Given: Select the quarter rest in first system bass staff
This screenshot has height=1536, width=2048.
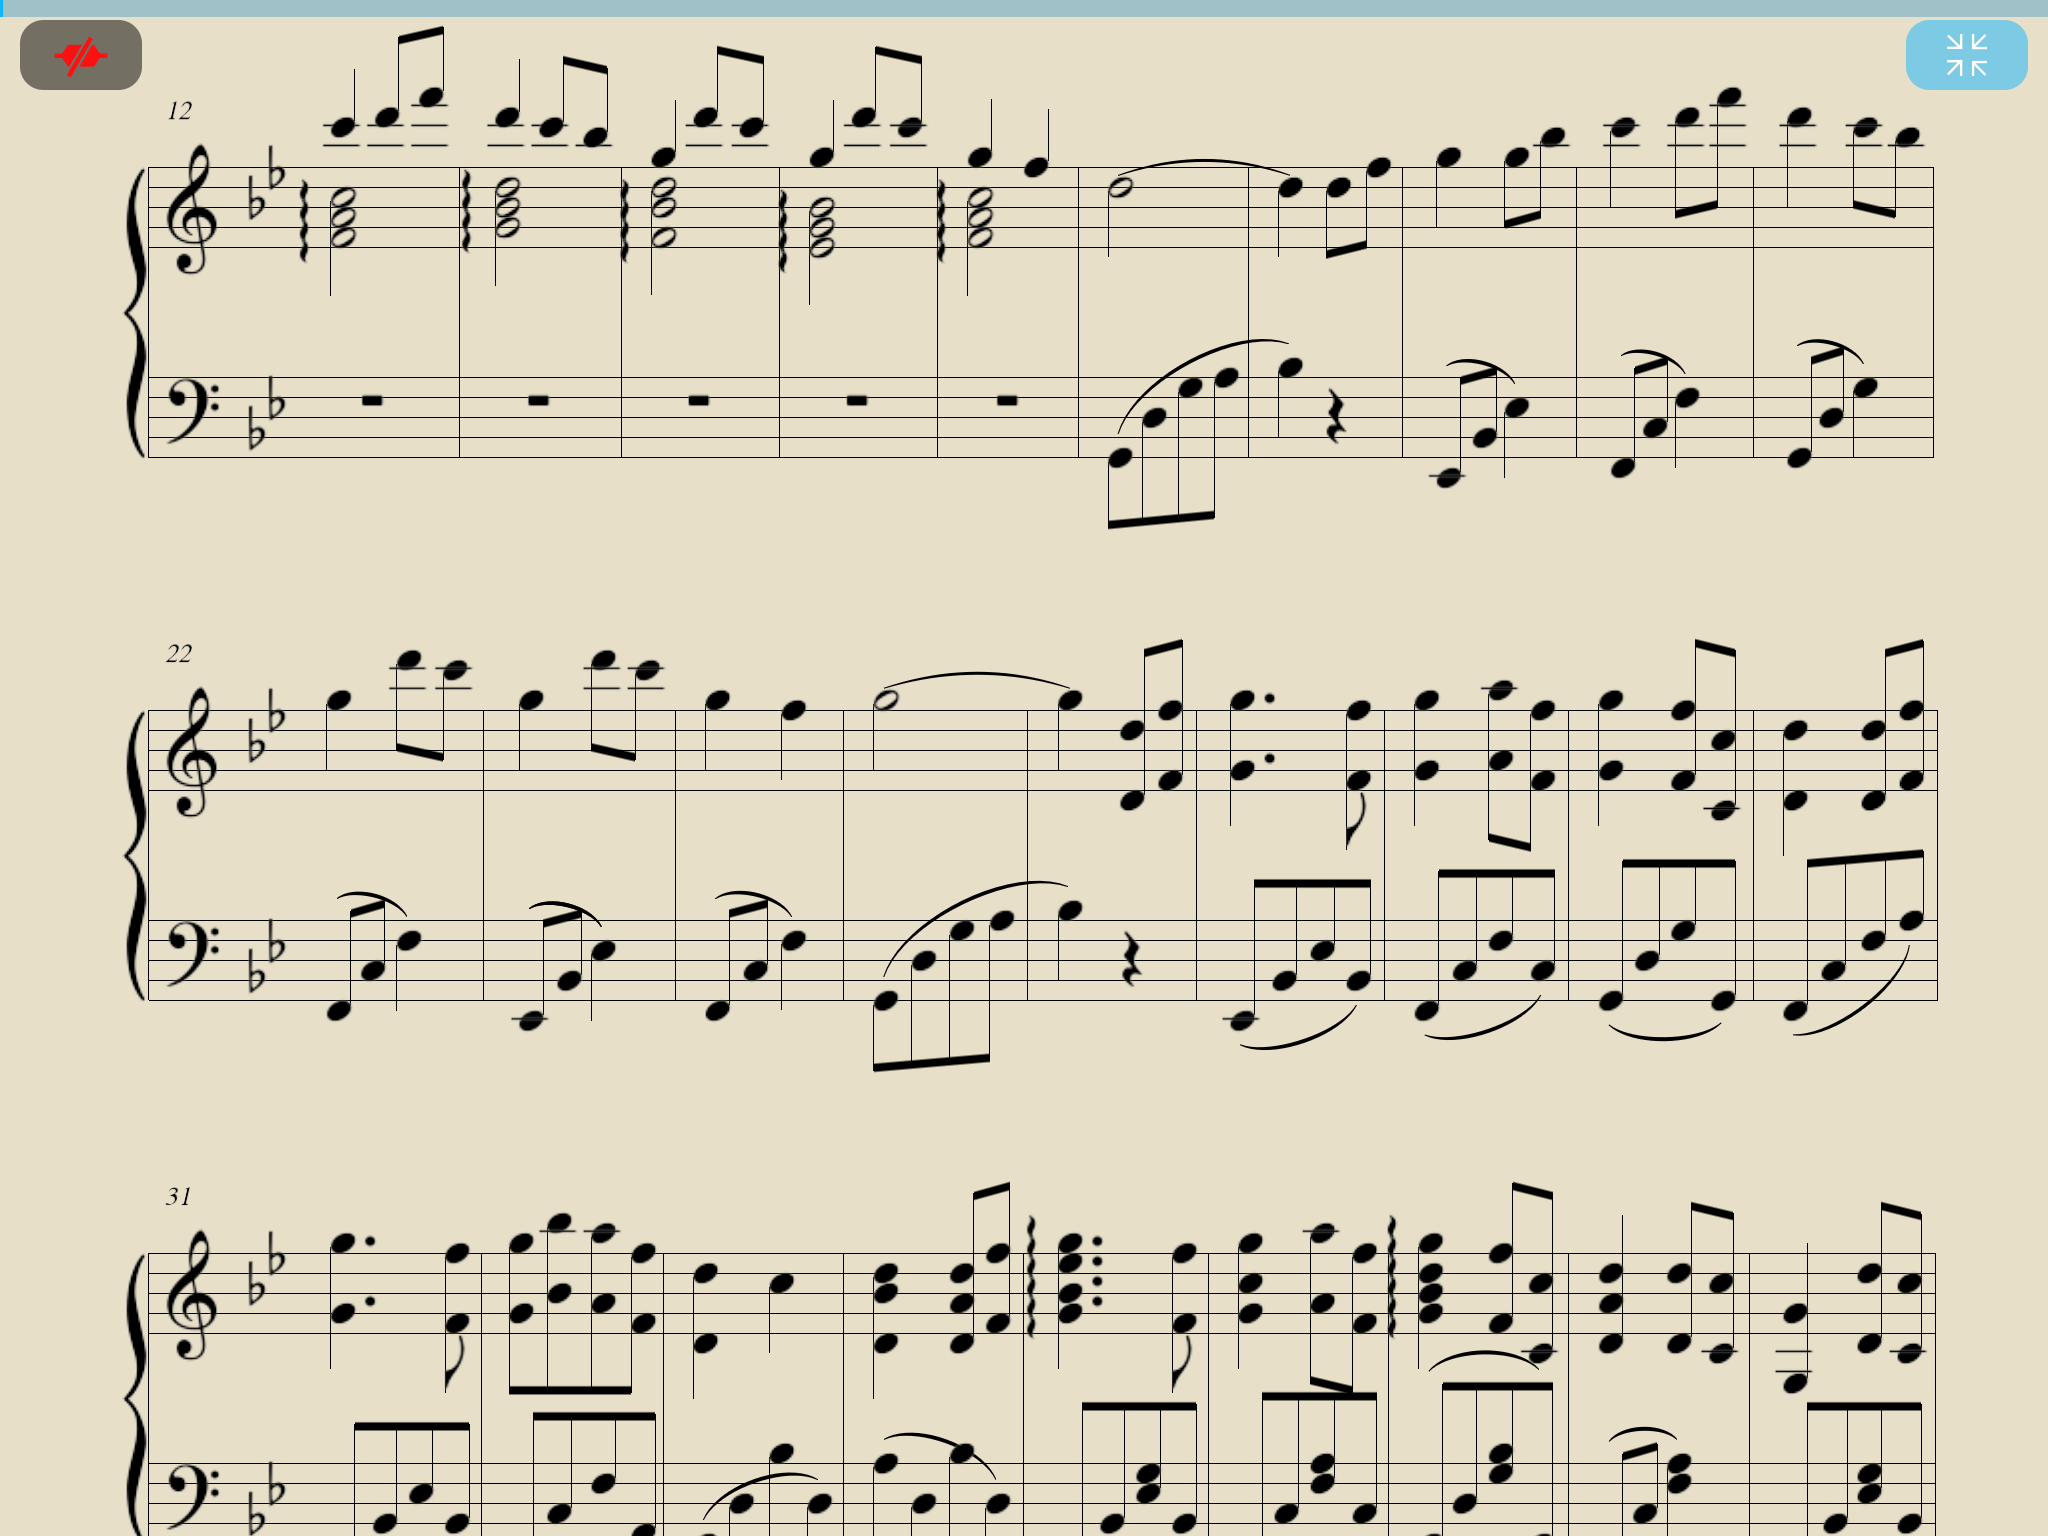Looking at the screenshot, I should point(1335,418).
